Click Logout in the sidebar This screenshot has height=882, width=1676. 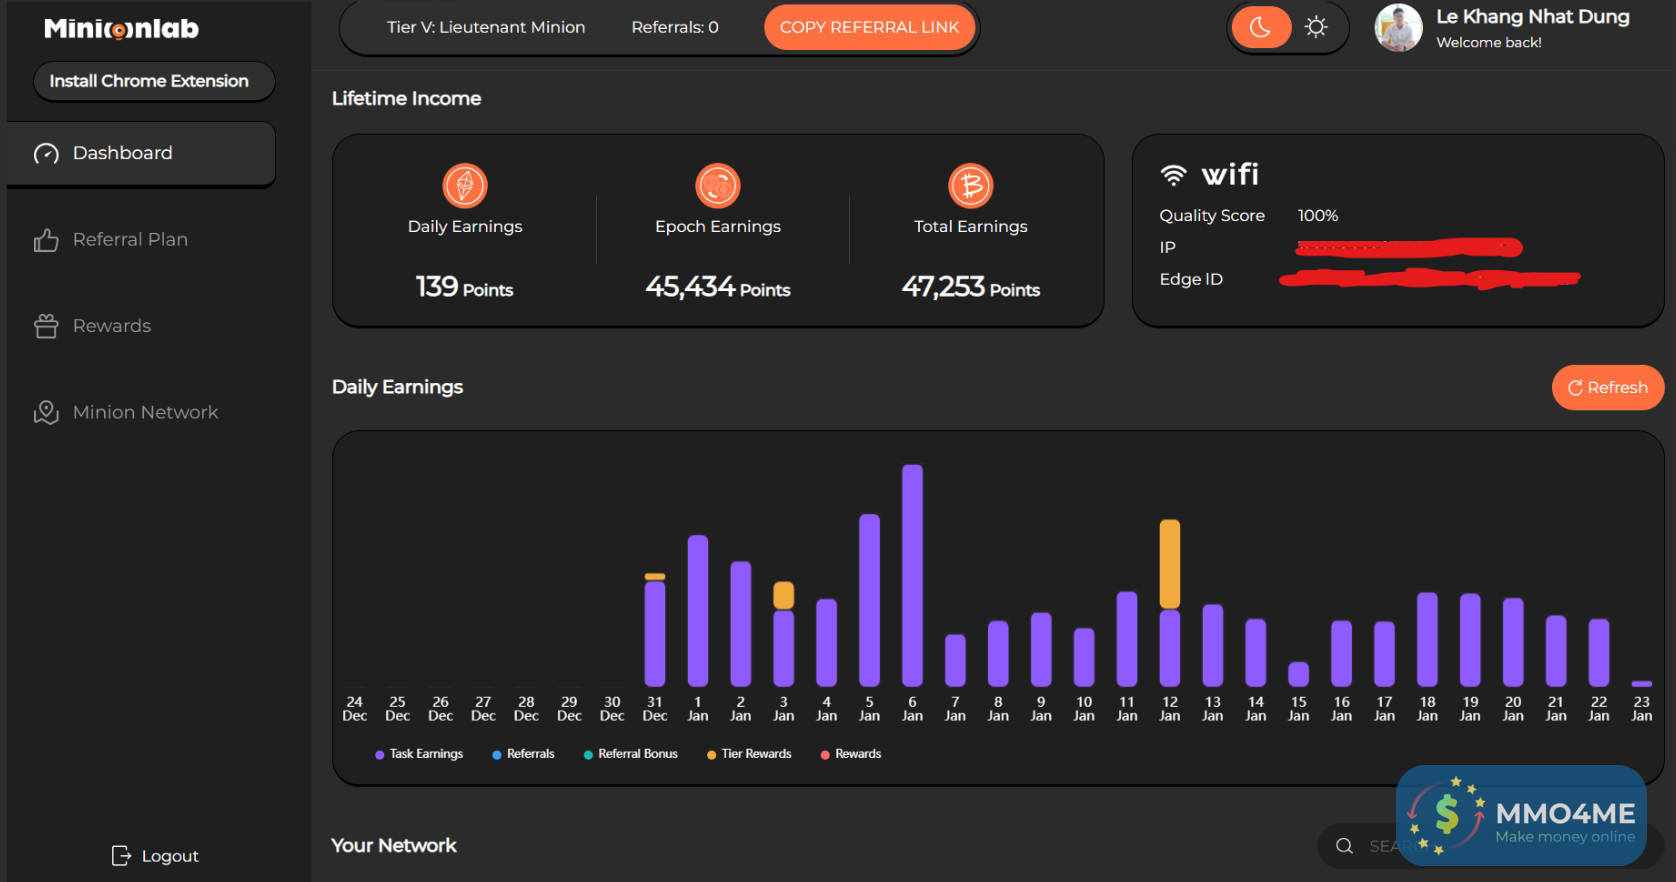[155, 856]
